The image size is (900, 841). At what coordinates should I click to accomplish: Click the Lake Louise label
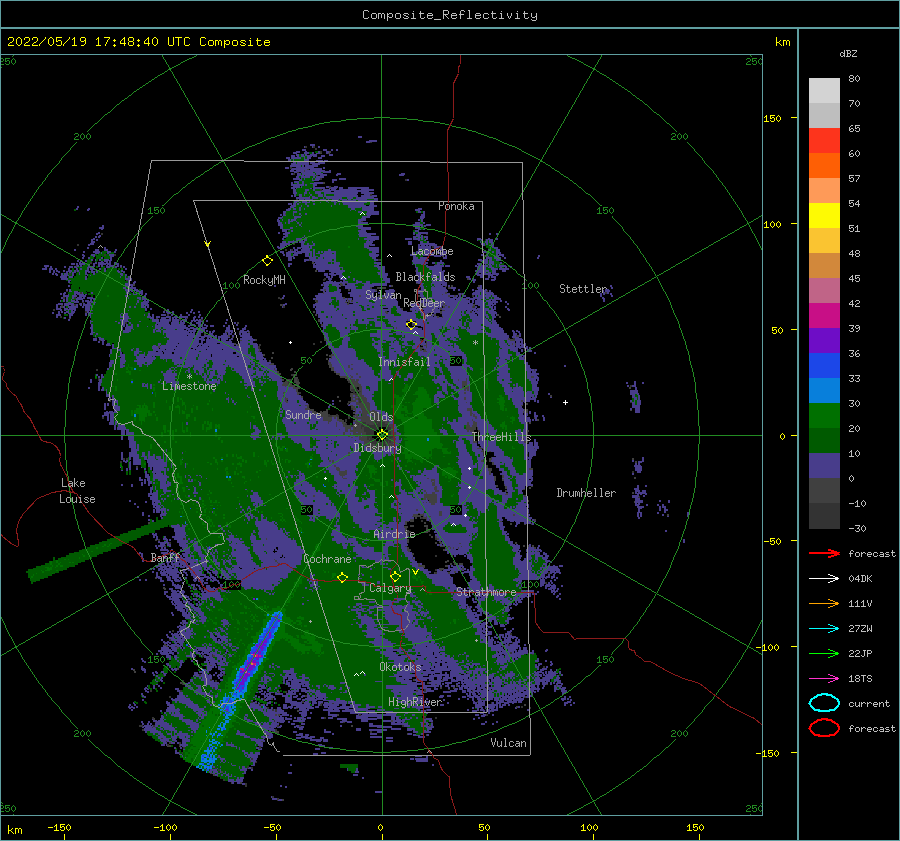(x=77, y=491)
